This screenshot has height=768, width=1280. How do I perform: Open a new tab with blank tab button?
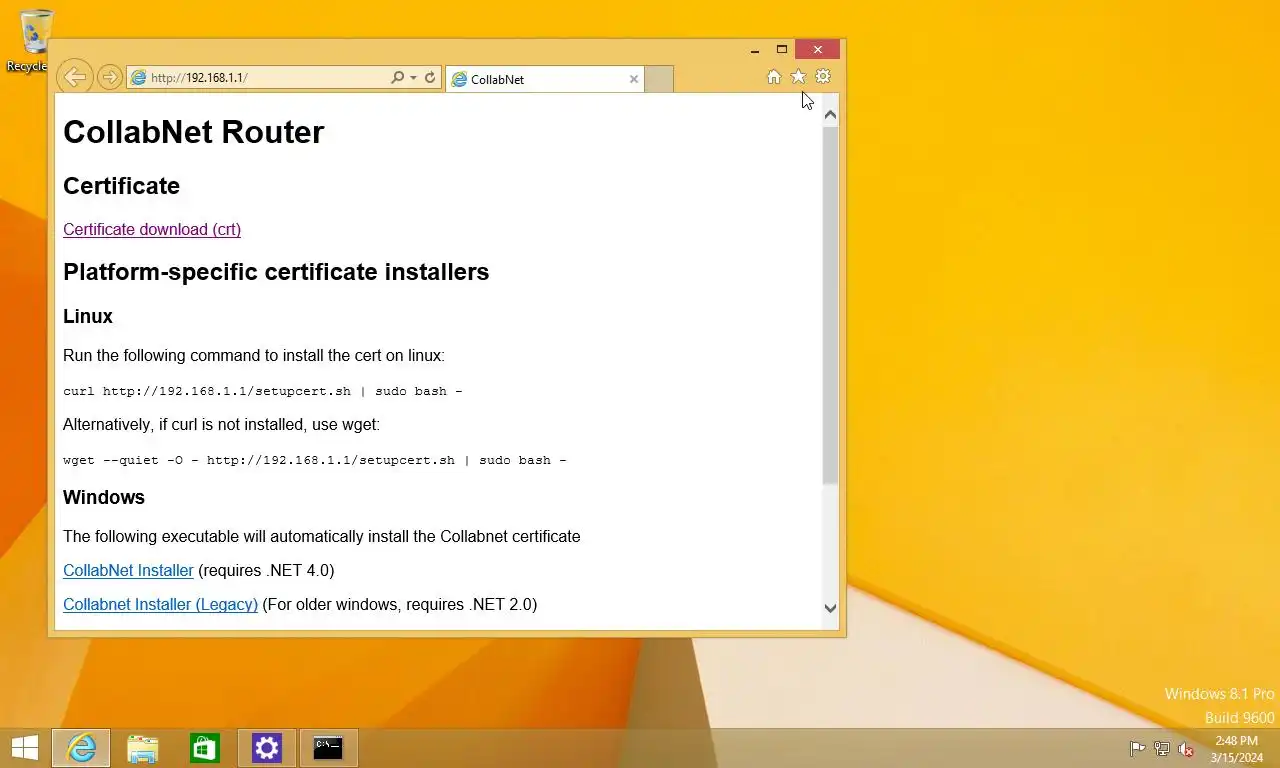(x=659, y=79)
